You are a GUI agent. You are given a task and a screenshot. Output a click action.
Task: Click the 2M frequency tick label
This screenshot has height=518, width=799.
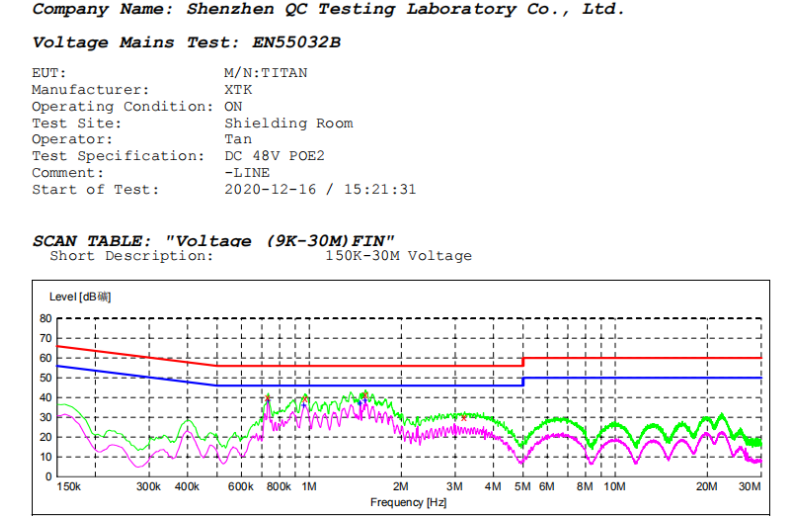(x=401, y=487)
